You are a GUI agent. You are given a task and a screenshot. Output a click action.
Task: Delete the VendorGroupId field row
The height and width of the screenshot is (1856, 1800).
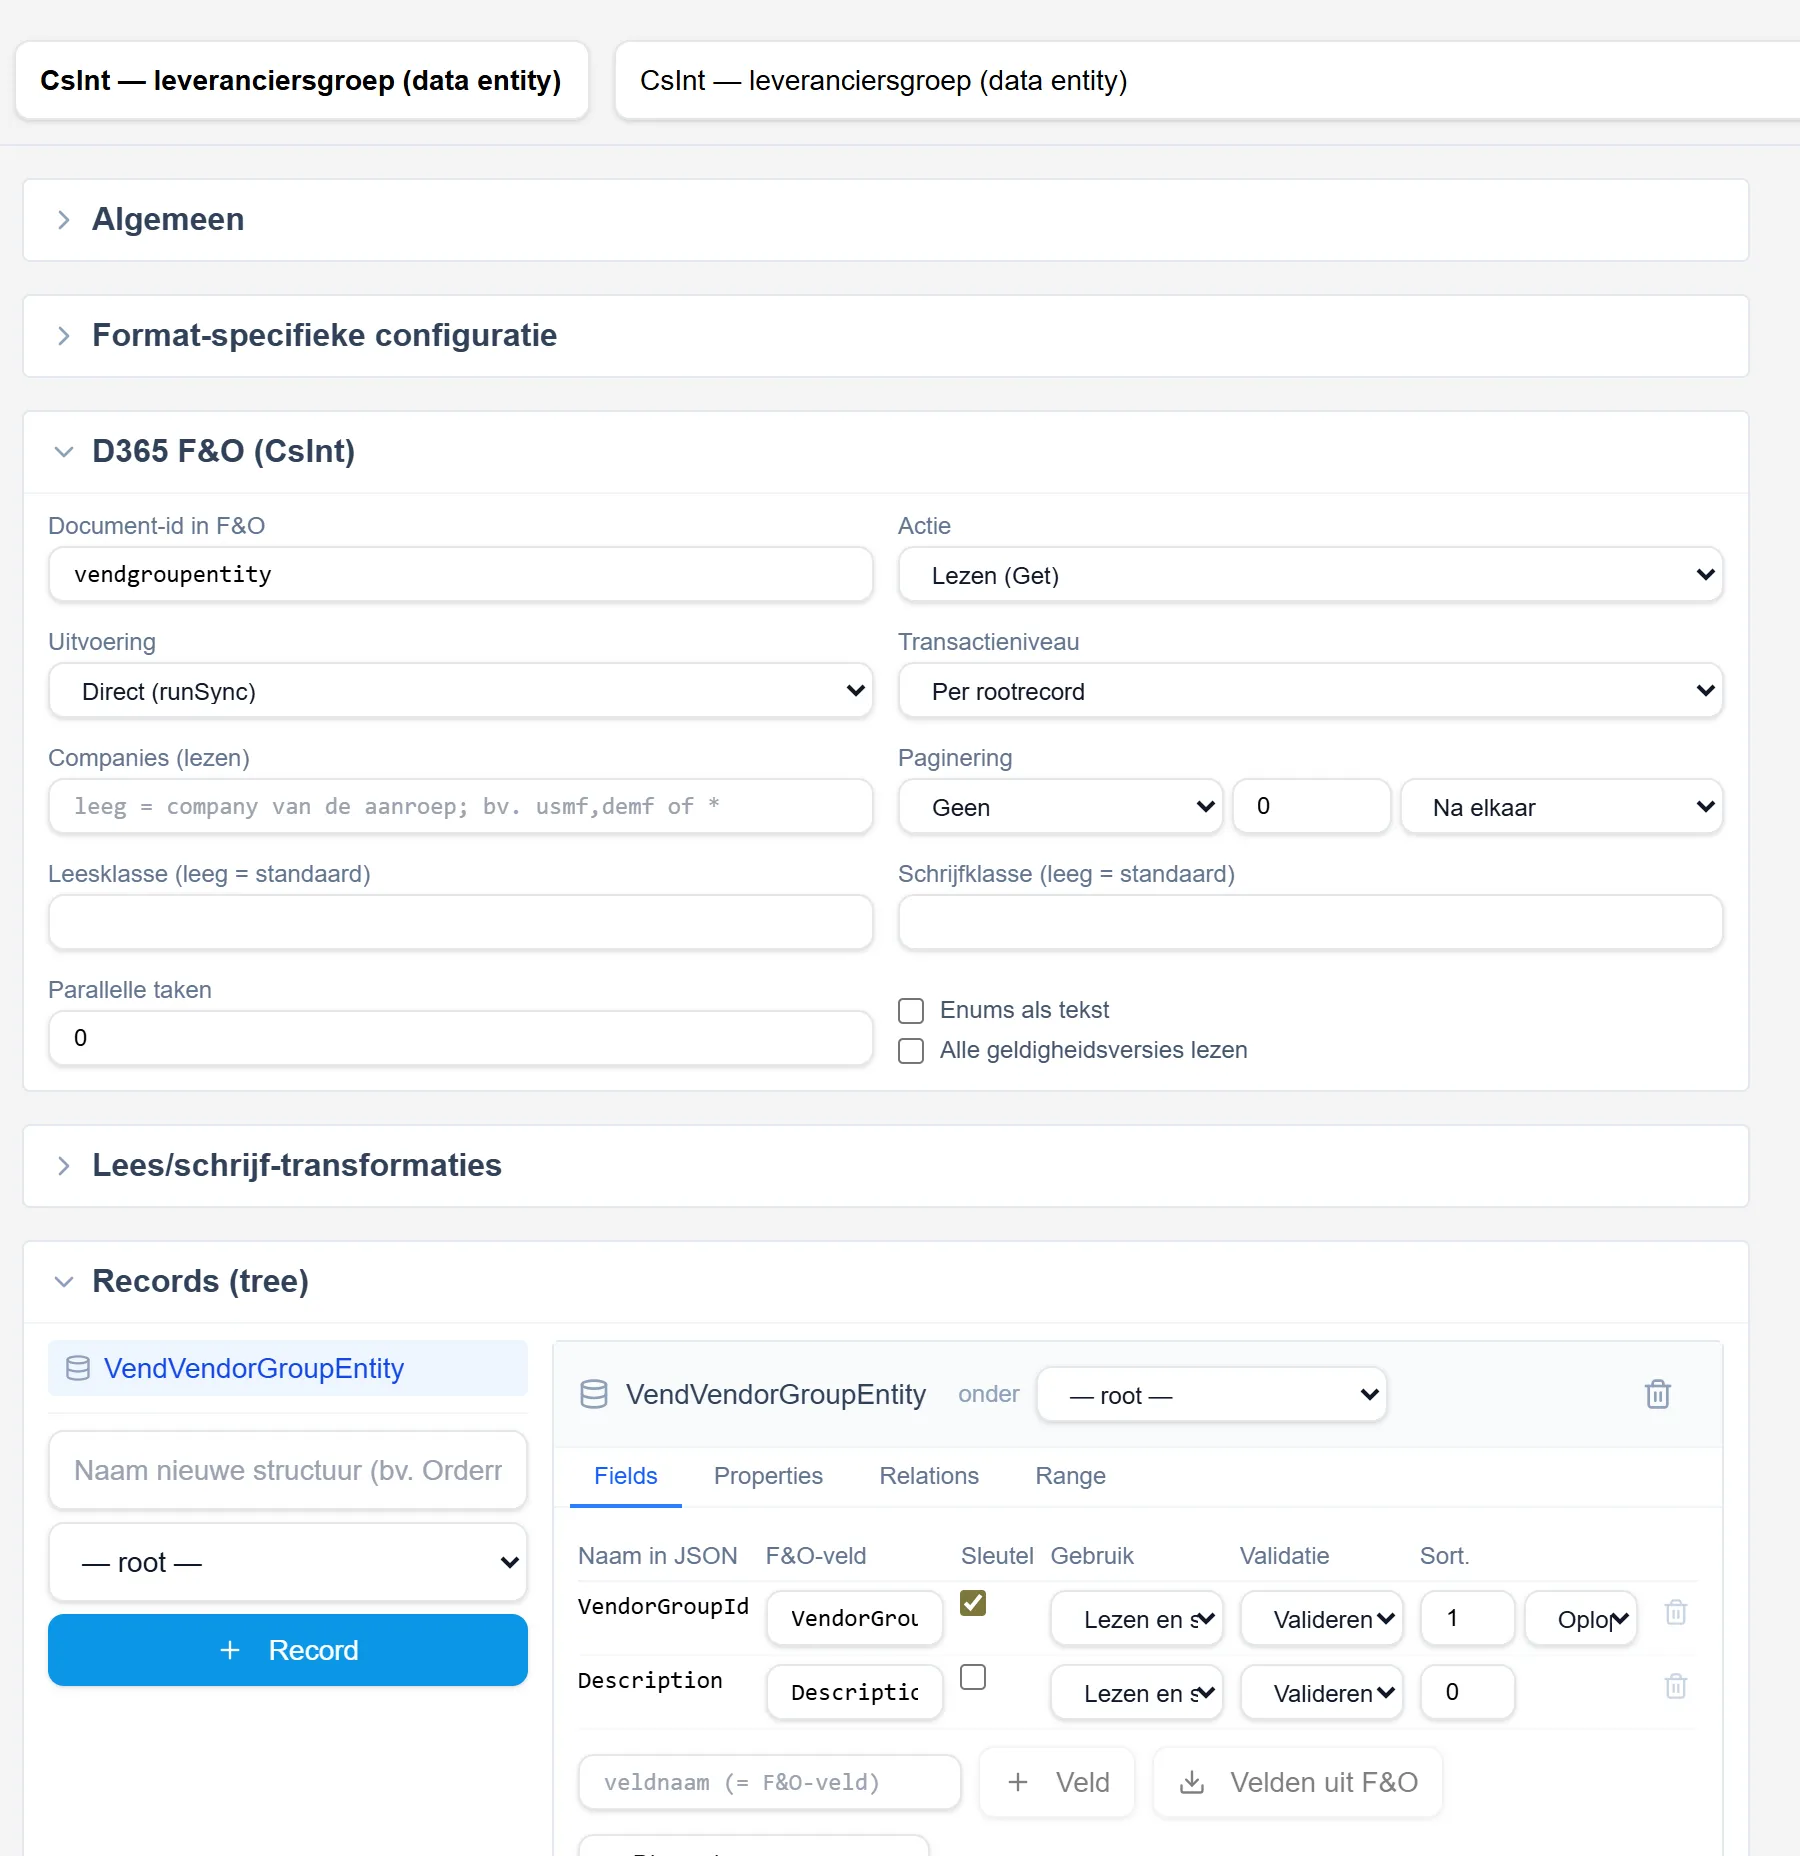click(1676, 1612)
